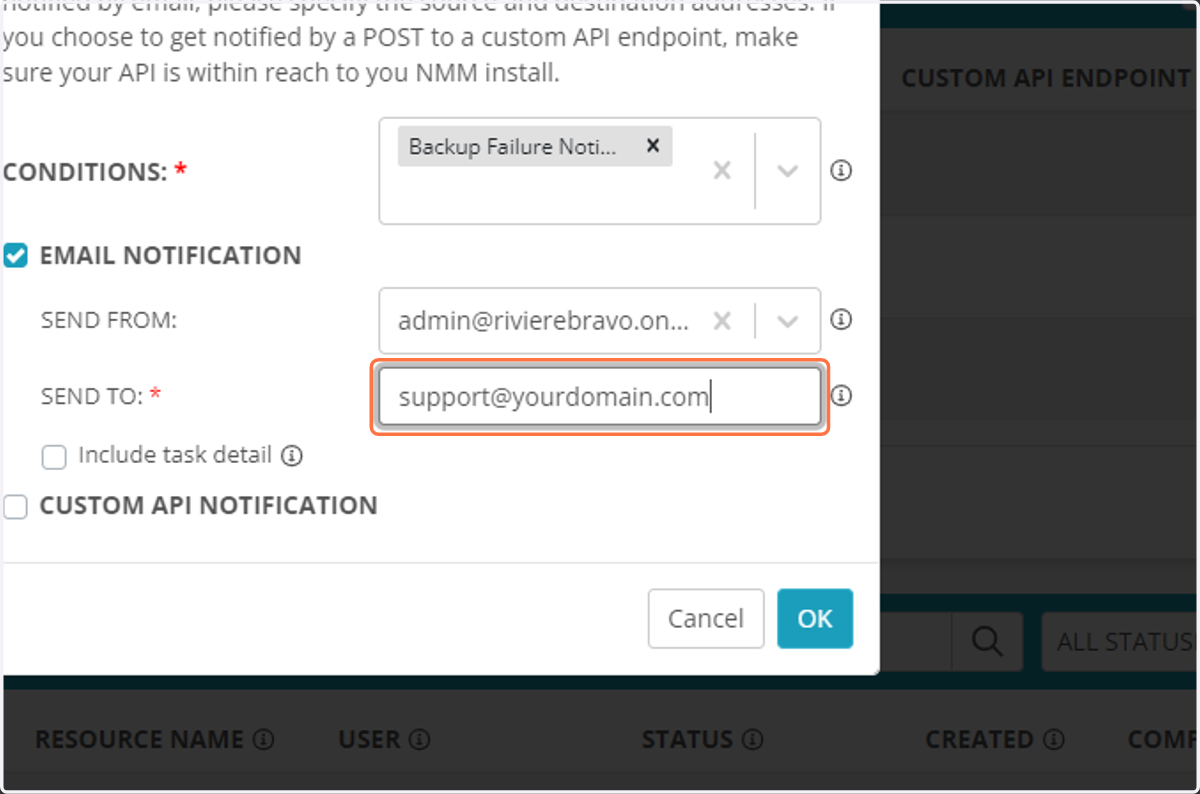The height and width of the screenshot is (794, 1200).
Task: Expand the Conditions dropdown
Action: coord(788,171)
